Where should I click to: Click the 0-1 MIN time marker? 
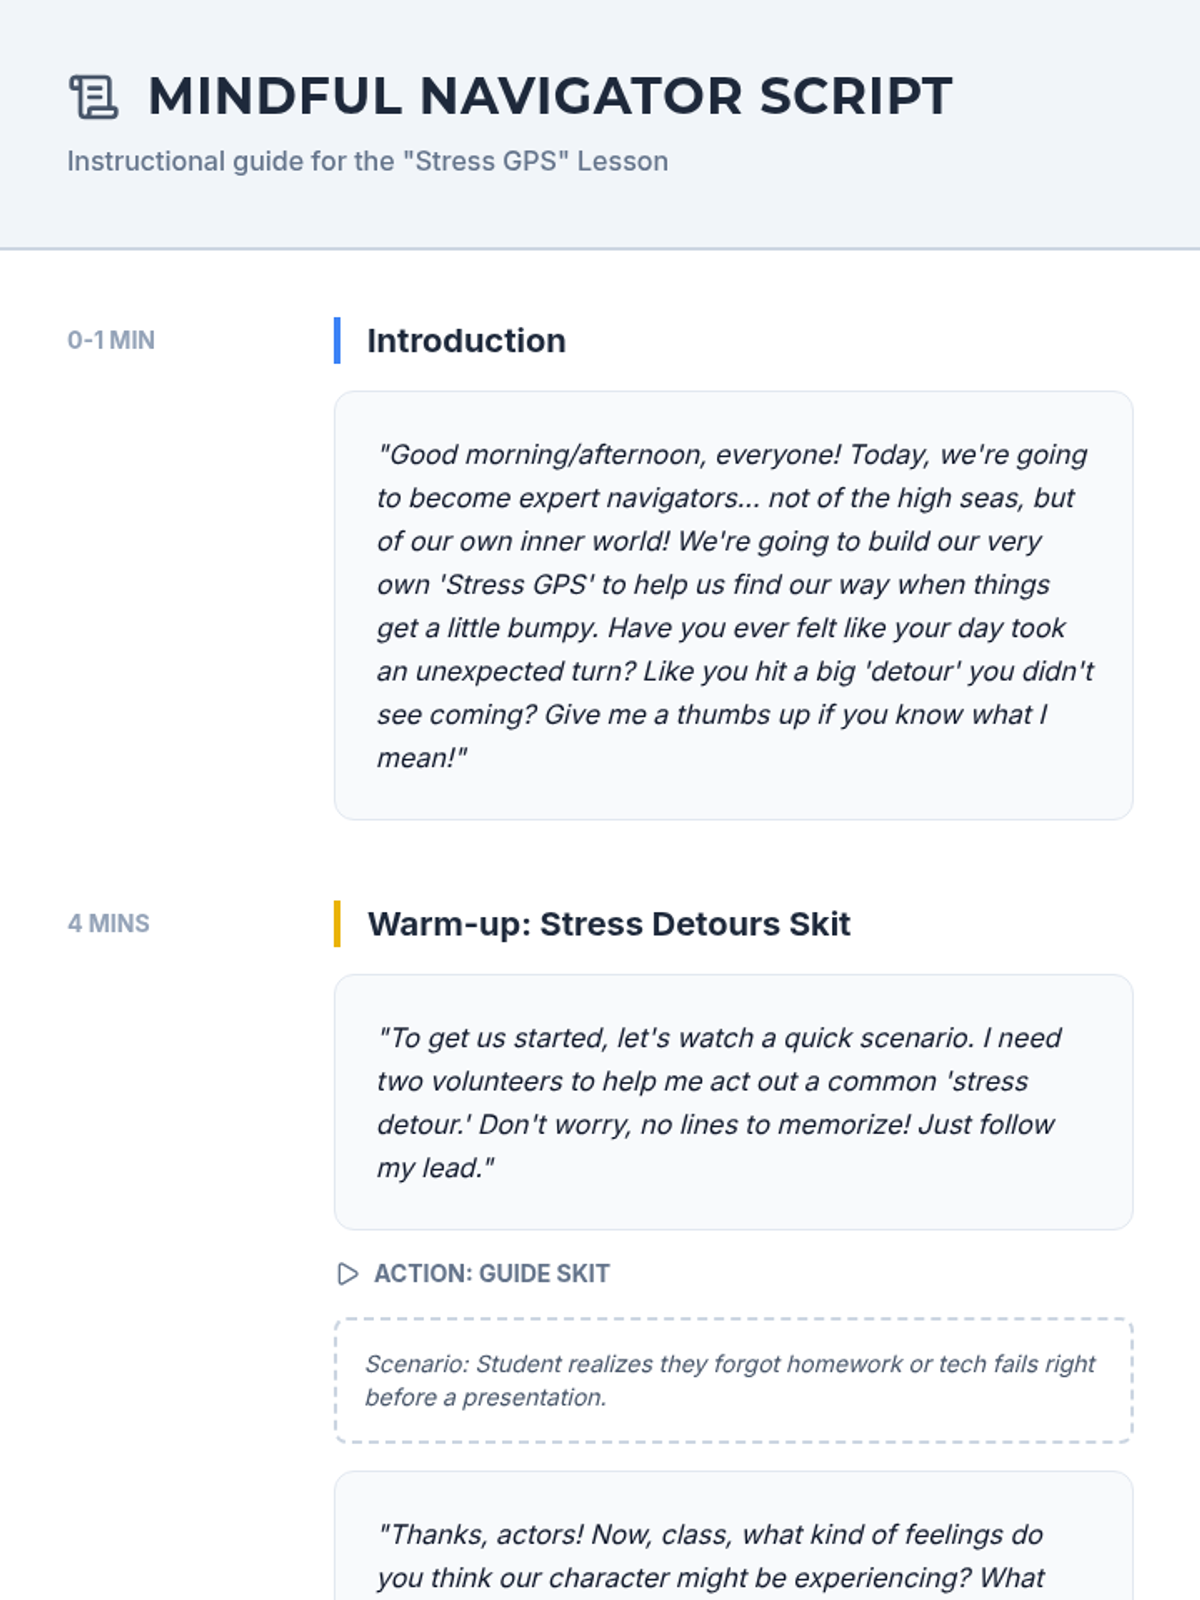pos(111,340)
